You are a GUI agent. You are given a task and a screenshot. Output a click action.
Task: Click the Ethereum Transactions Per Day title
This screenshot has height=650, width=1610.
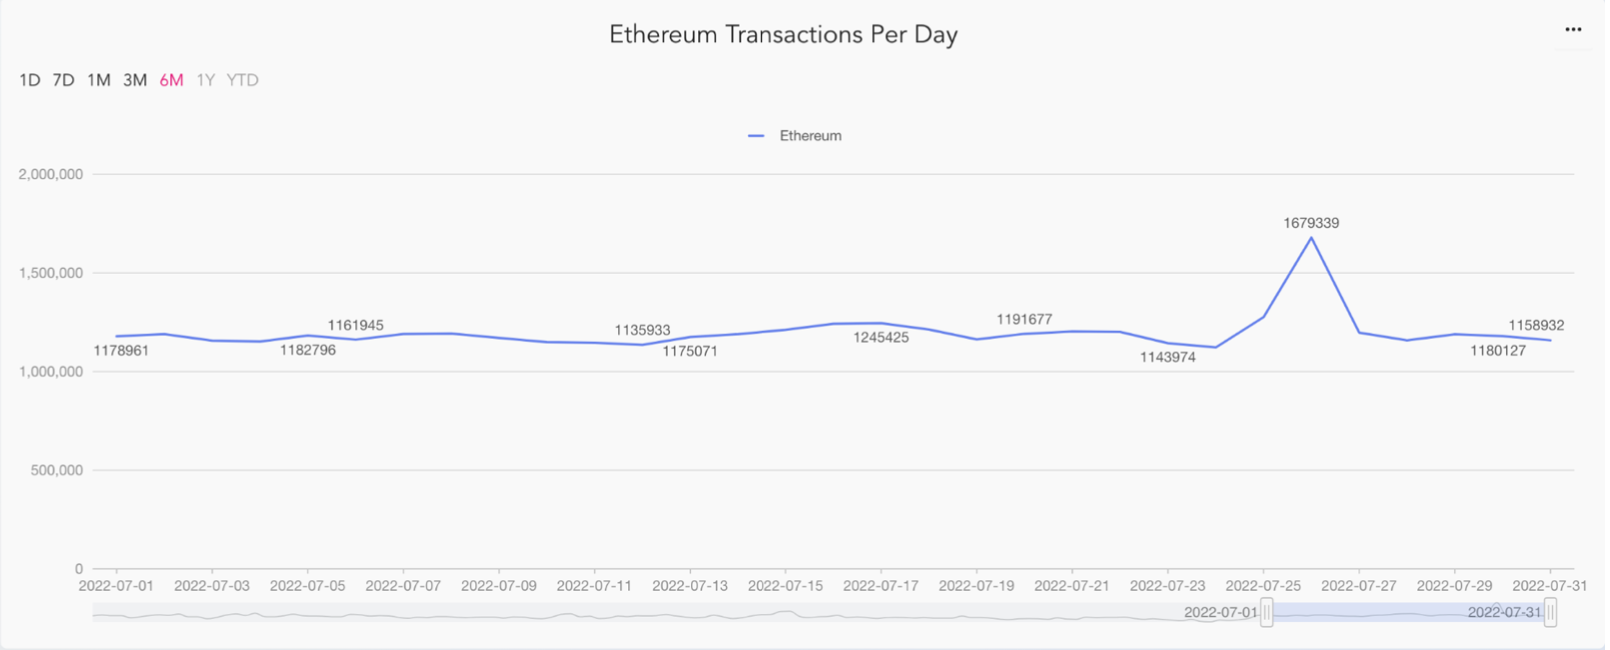click(x=783, y=35)
